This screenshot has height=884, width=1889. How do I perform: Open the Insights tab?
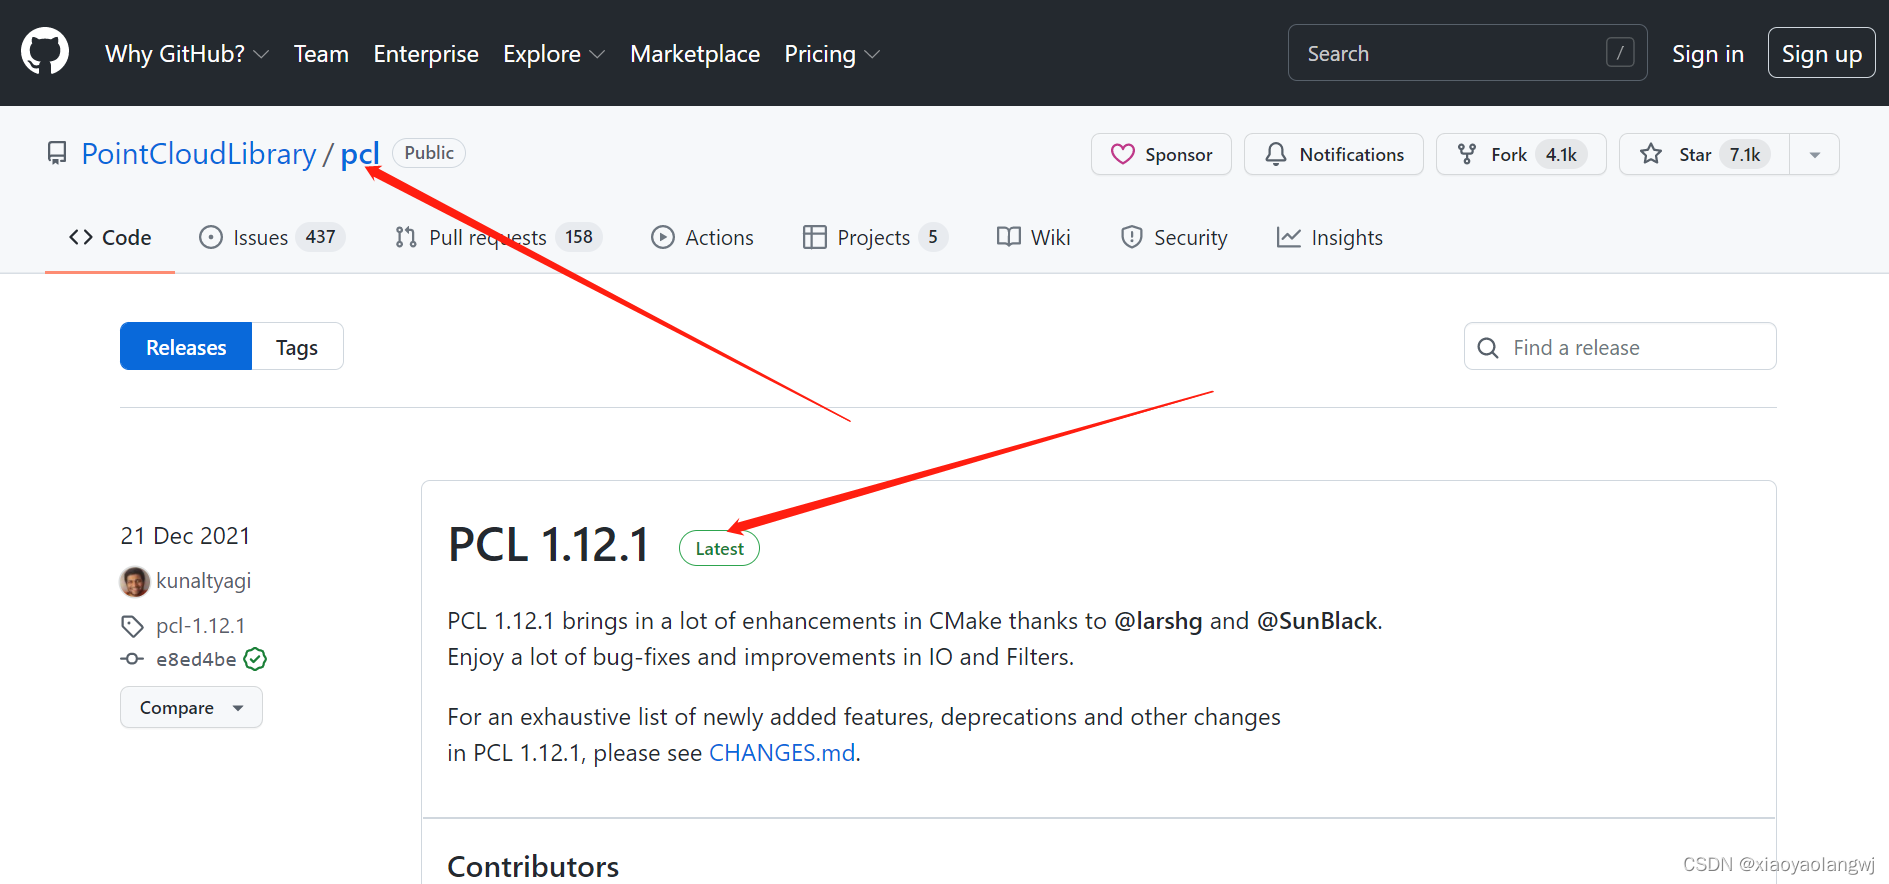click(1329, 237)
